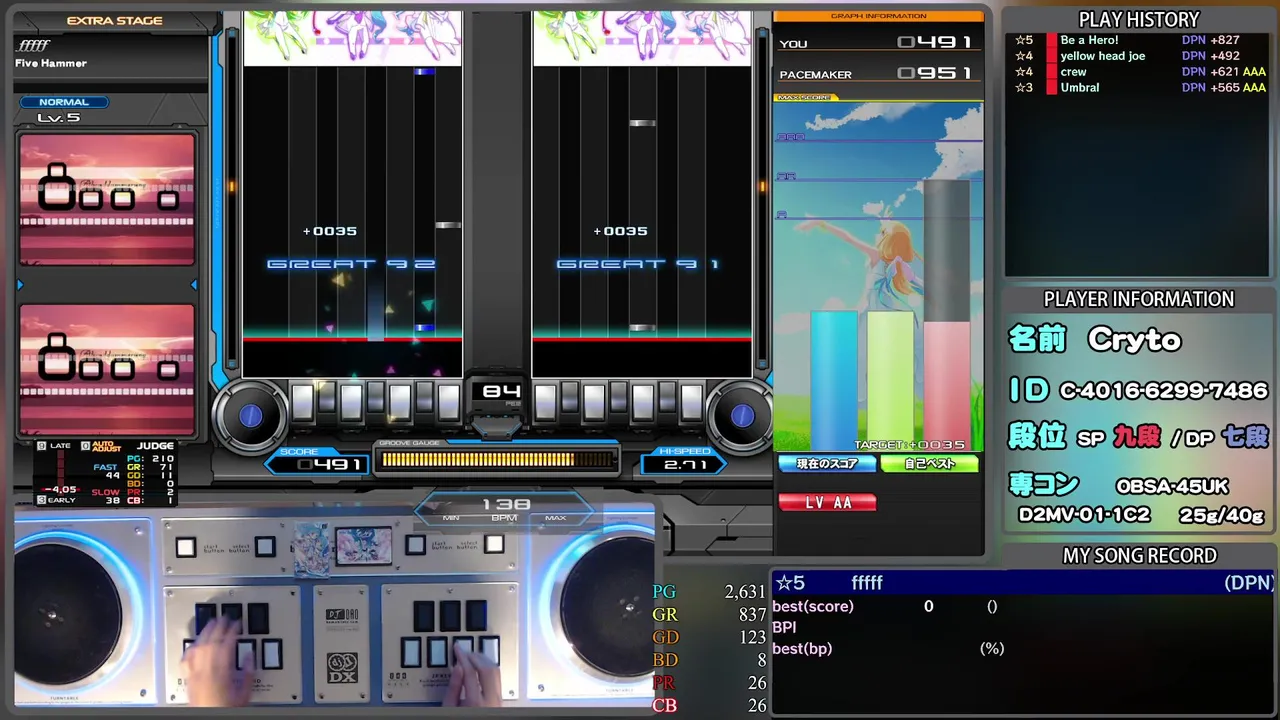Click the GD 123 total count

pos(709,638)
